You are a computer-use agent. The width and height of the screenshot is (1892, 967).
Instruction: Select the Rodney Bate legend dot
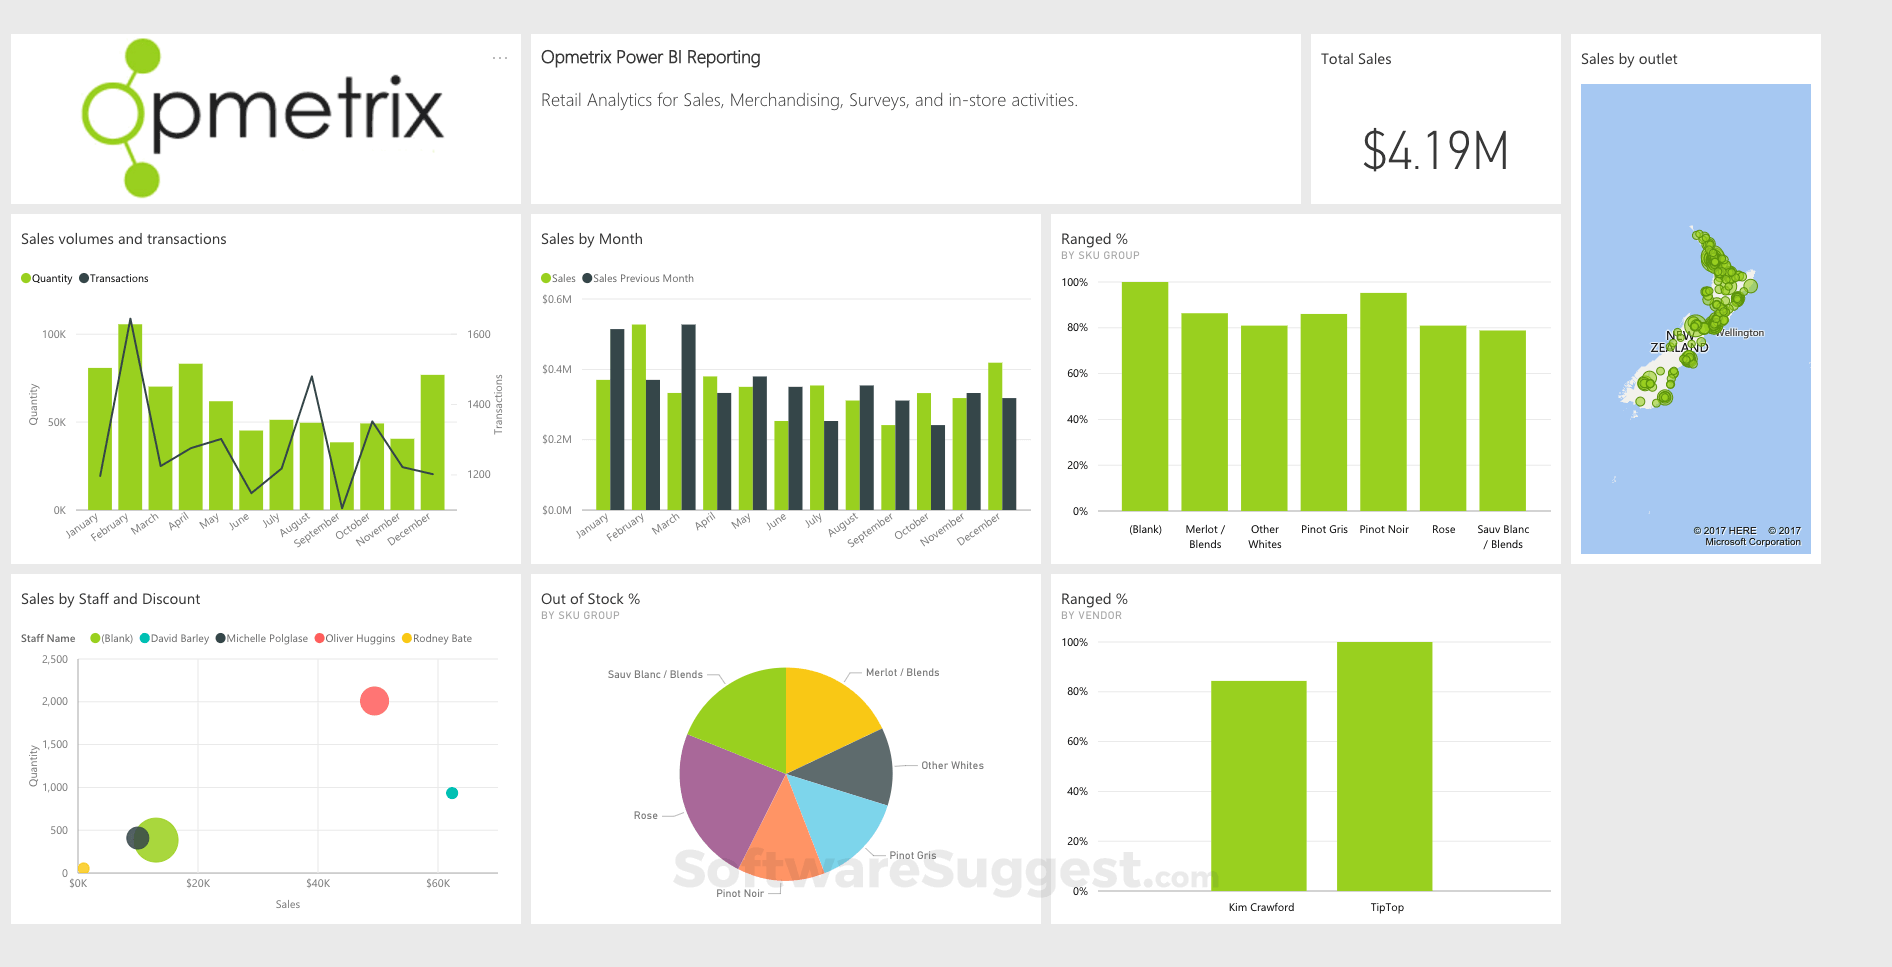406,638
